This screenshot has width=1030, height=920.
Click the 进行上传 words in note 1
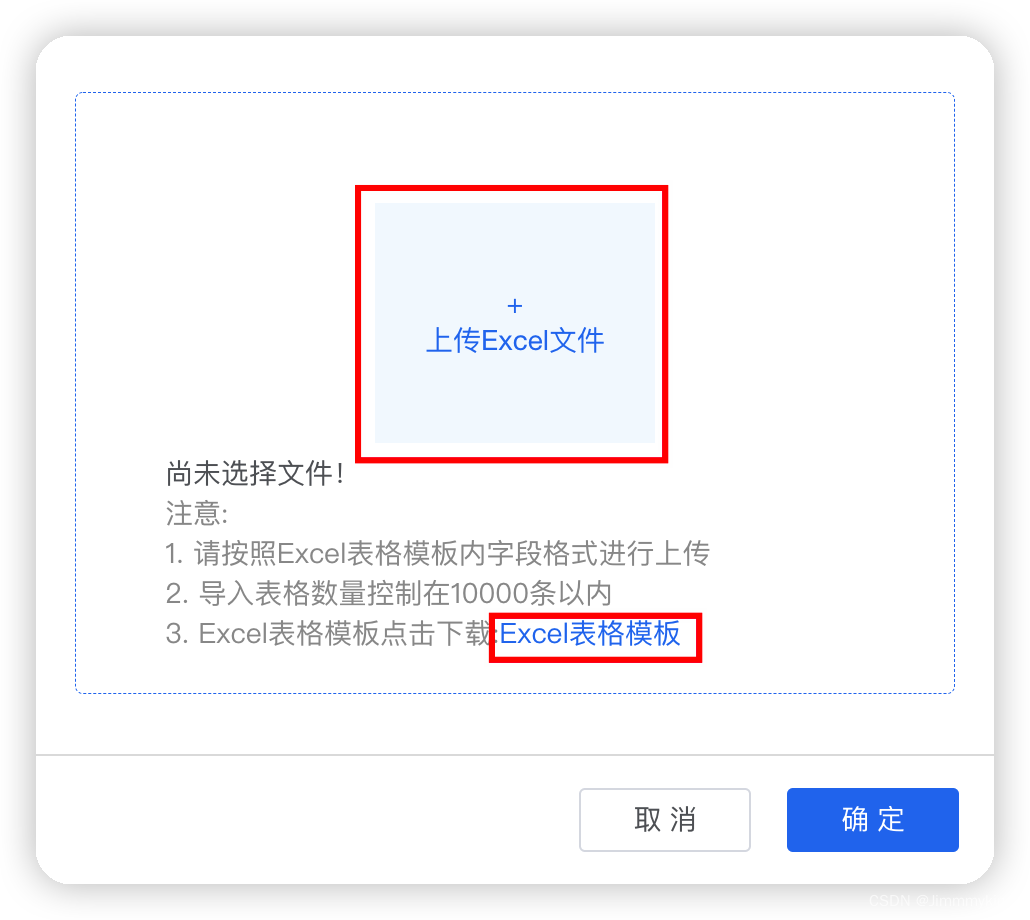coord(654,554)
